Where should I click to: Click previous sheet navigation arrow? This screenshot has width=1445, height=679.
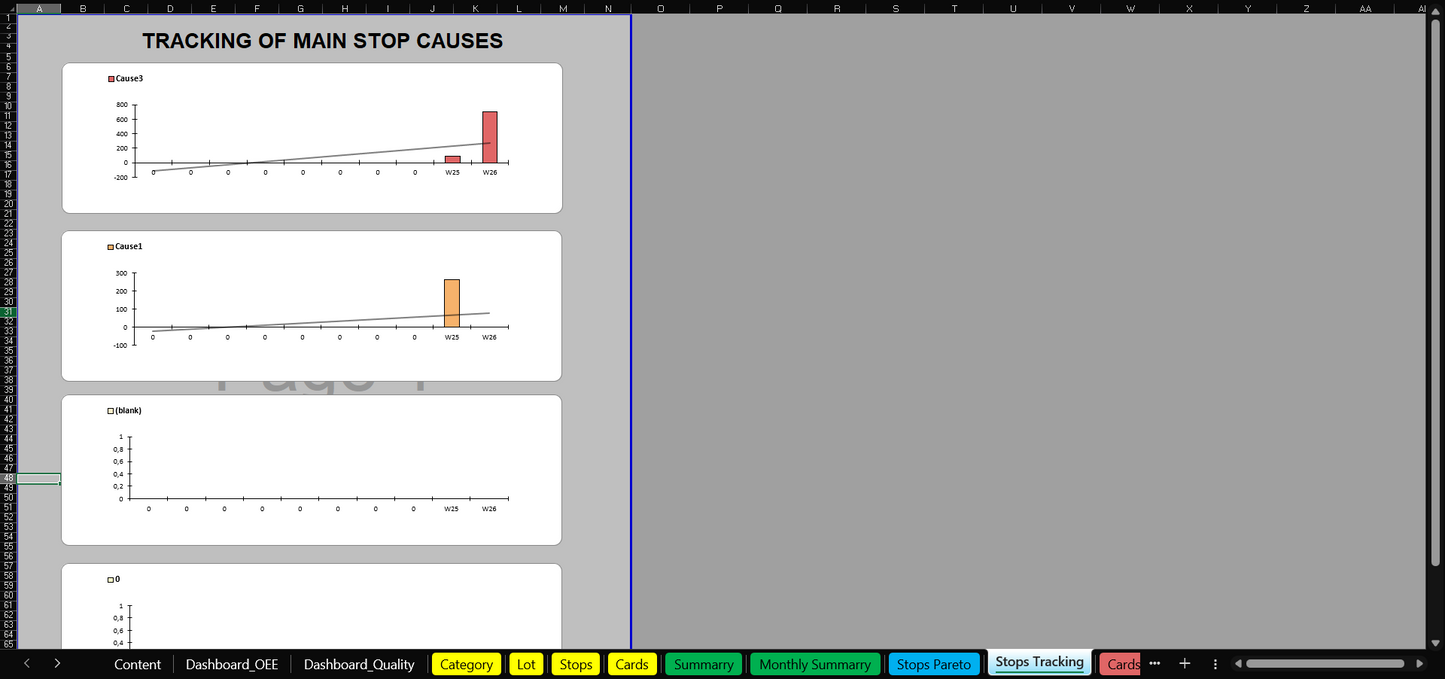pyautogui.click(x=27, y=664)
